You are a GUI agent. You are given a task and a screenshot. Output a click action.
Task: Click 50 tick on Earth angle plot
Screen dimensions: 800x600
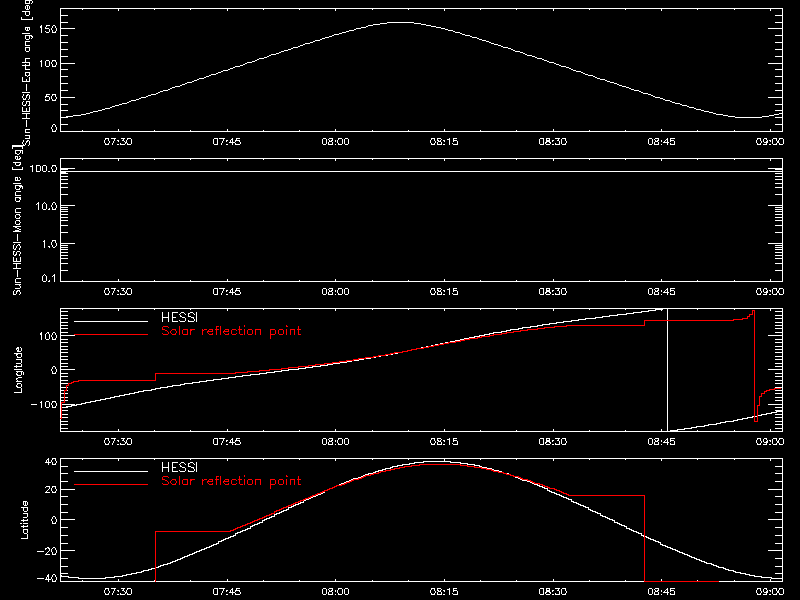(51, 97)
